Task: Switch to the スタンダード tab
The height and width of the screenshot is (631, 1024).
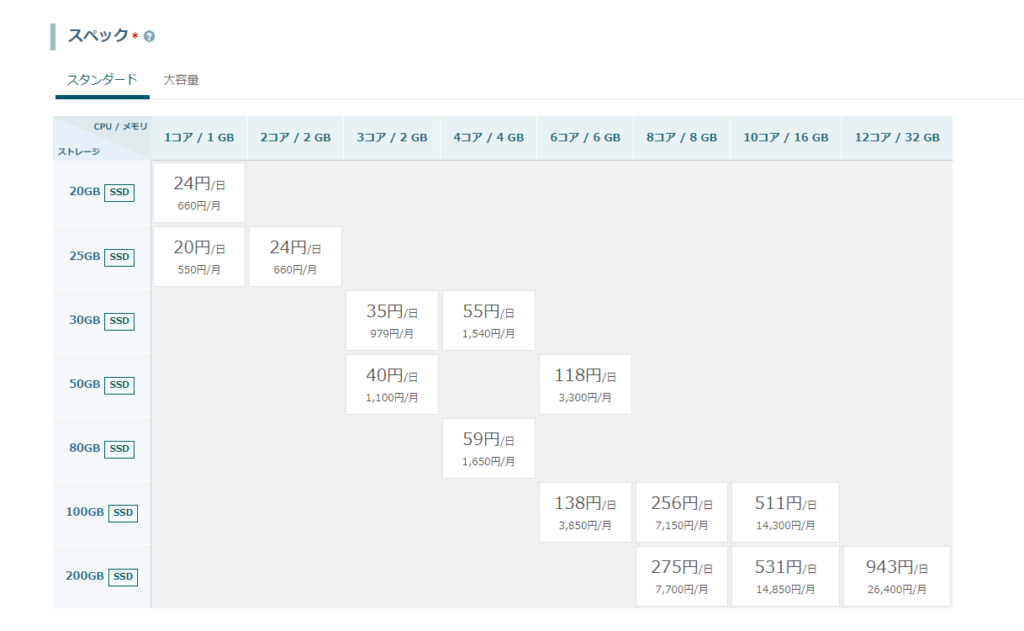Action: (102, 80)
